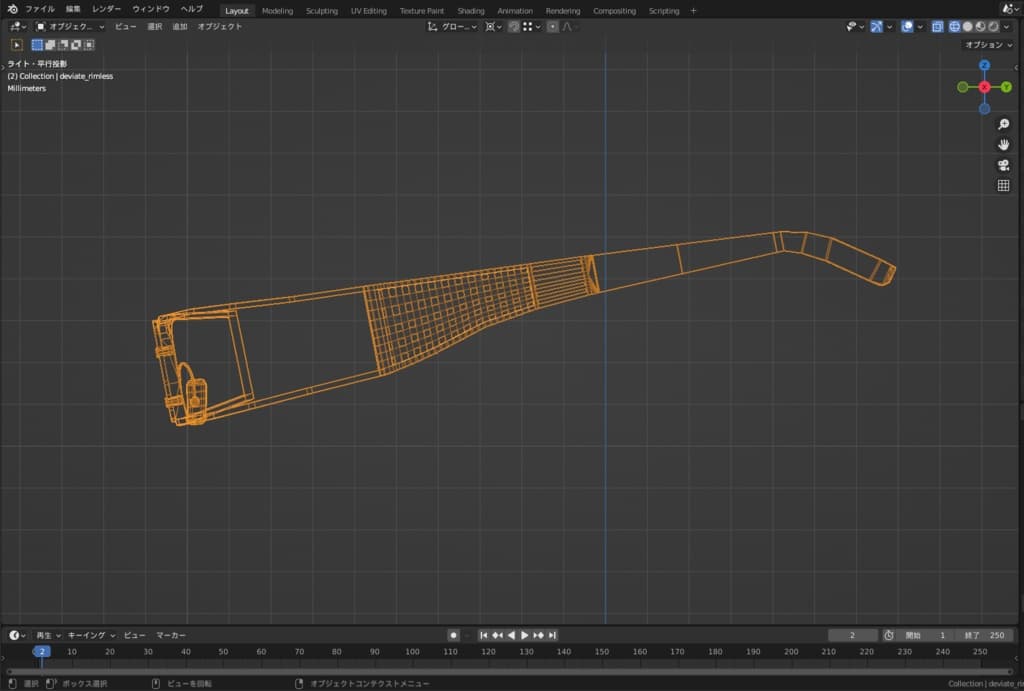Click the blue Z axis gizmo ball

tap(984, 65)
